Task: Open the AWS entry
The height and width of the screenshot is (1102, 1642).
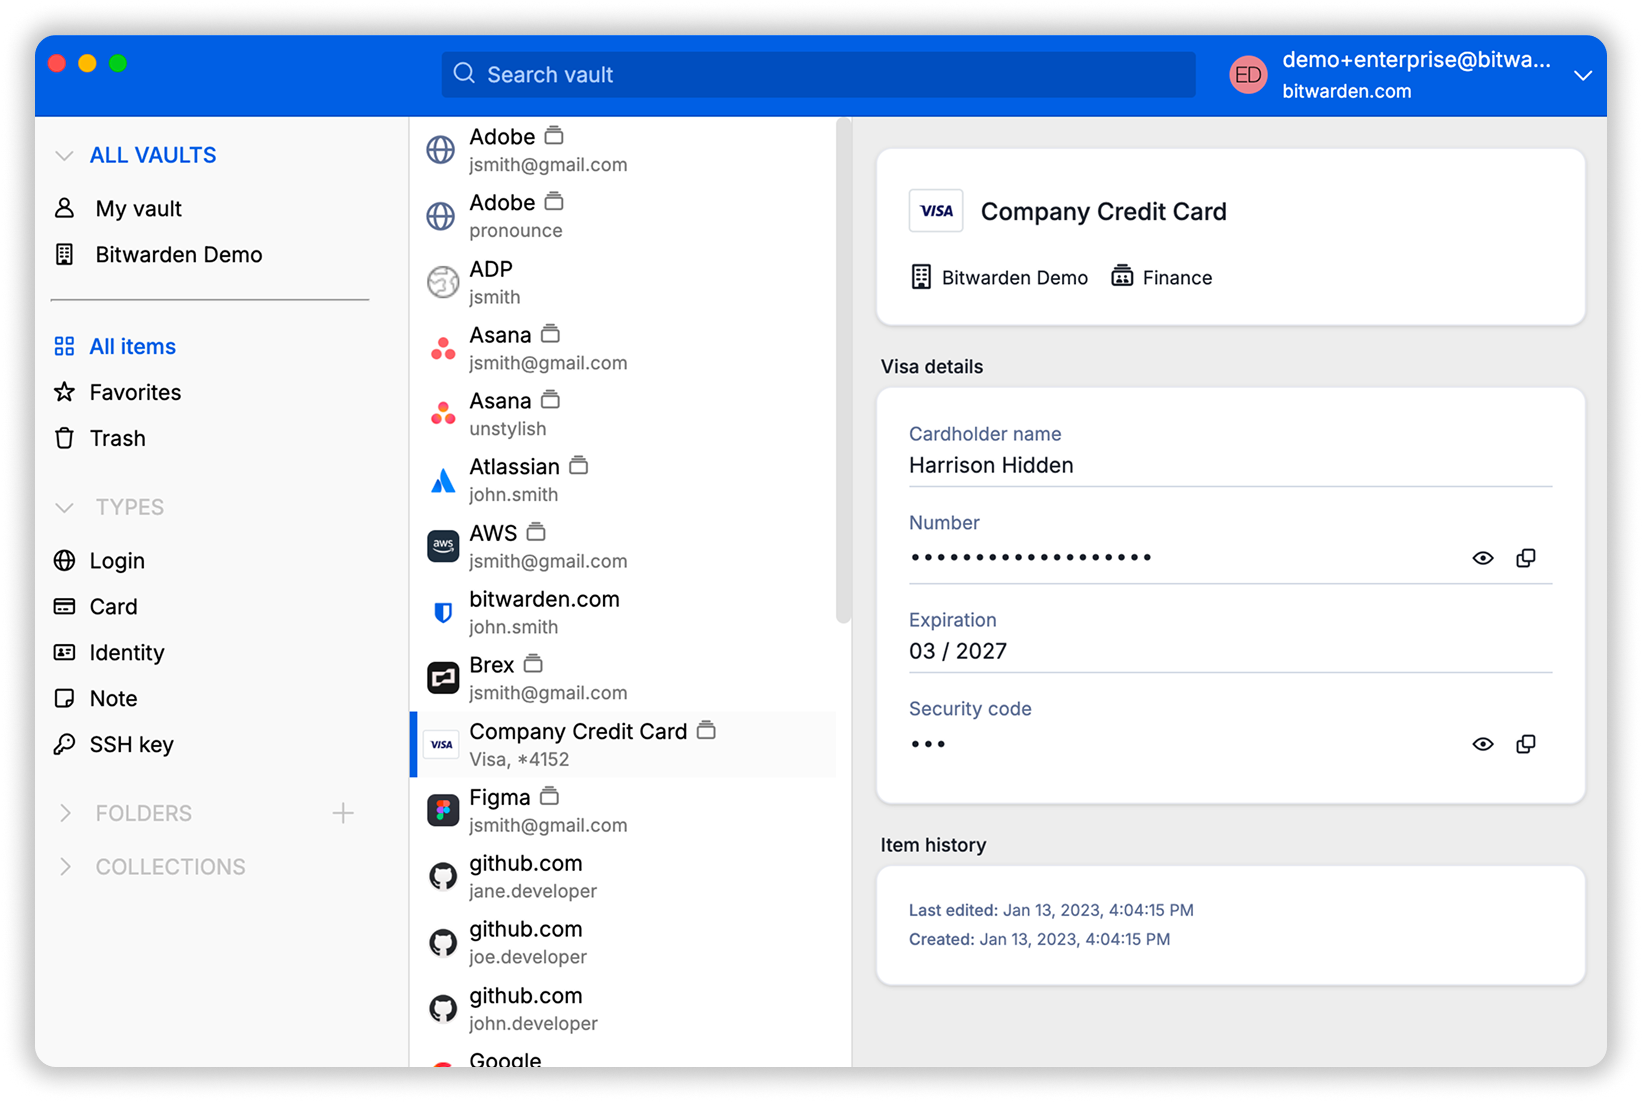Action: click(624, 546)
